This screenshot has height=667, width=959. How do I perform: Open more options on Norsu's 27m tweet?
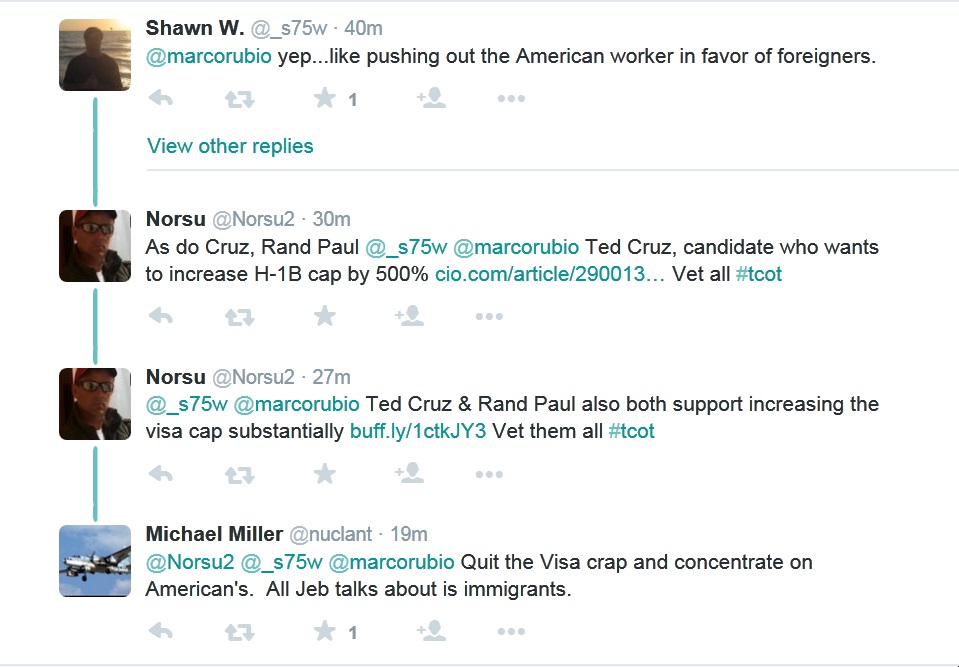point(489,474)
